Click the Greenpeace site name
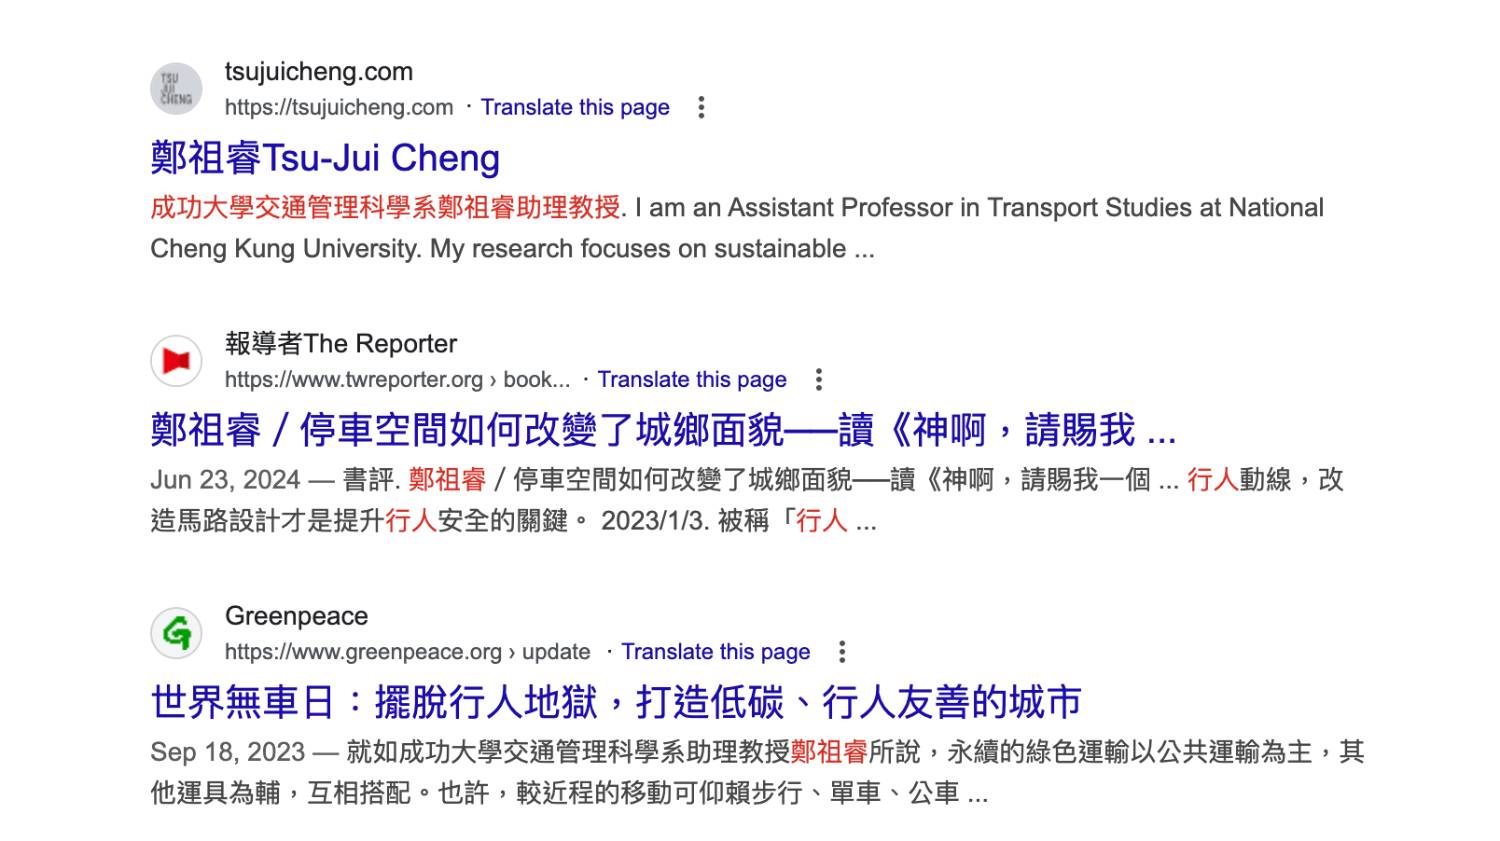1500x841 pixels. click(297, 616)
